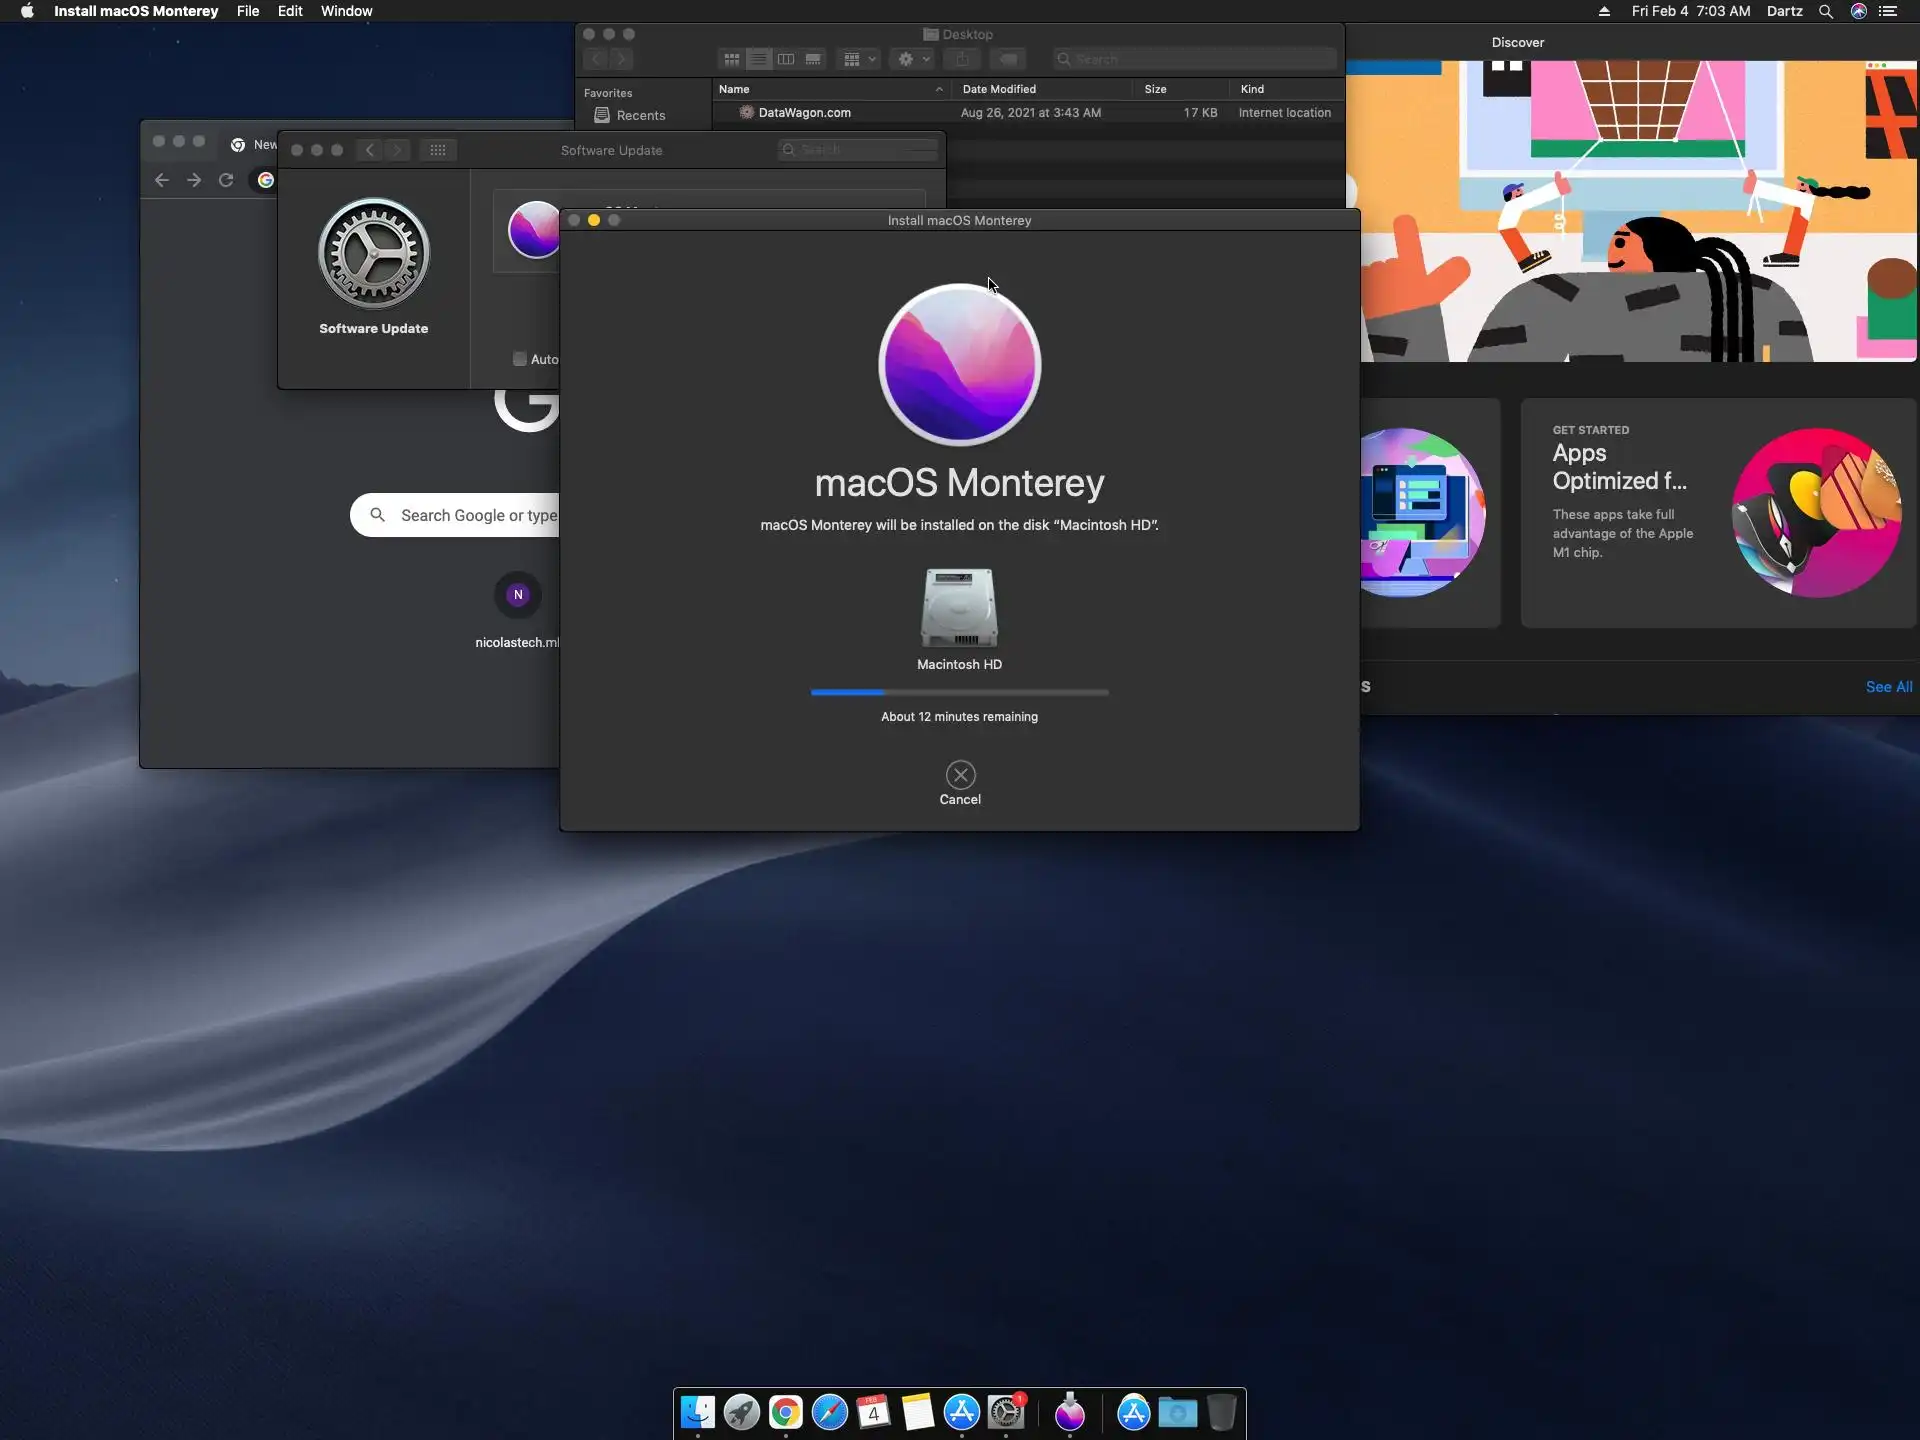This screenshot has width=1920, height=1440.
Task: Click the installation progress bar
Action: (x=959, y=692)
